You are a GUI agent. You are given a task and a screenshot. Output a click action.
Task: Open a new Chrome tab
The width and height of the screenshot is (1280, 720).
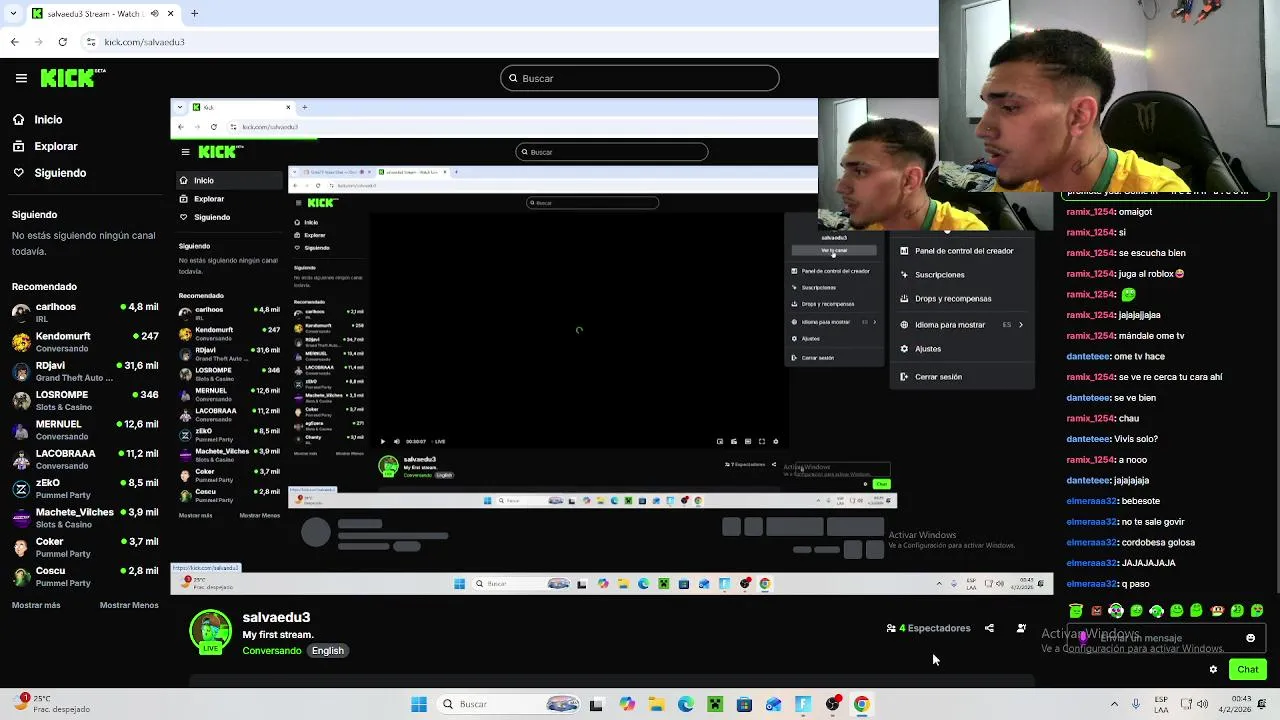pyautogui.click(x=194, y=14)
